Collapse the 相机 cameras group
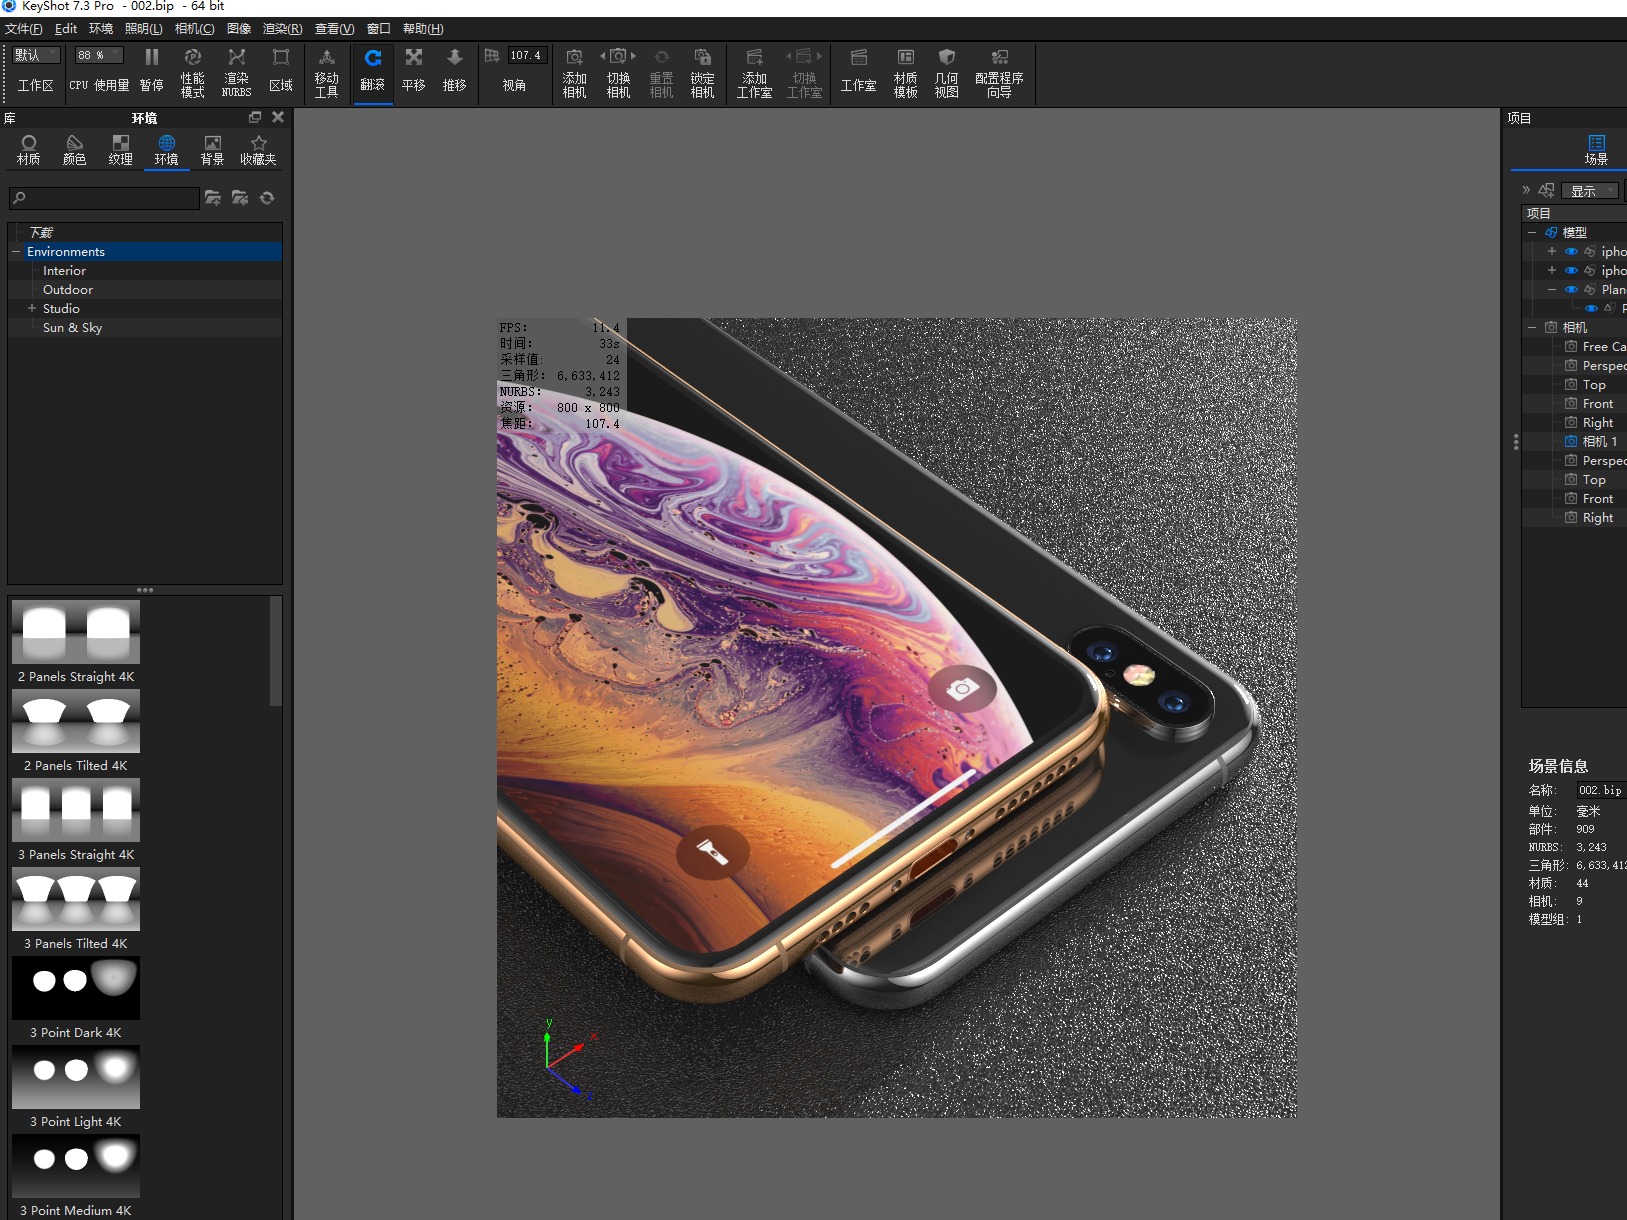The height and width of the screenshot is (1220, 1627). click(1533, 327)
